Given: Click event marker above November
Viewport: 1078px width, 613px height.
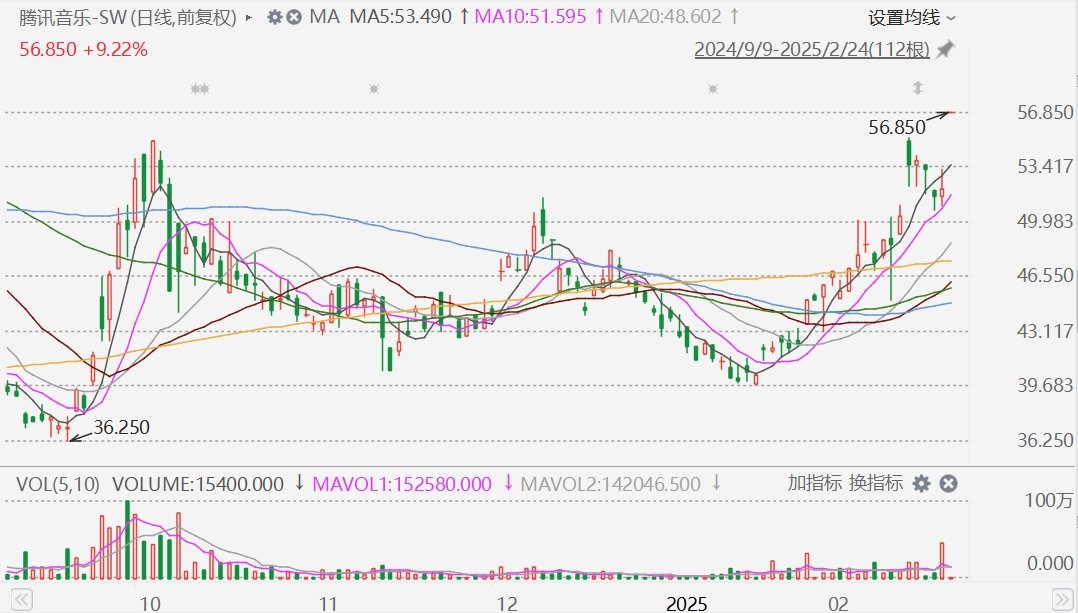Looking at the screenshot, I should tap(374, 89).
